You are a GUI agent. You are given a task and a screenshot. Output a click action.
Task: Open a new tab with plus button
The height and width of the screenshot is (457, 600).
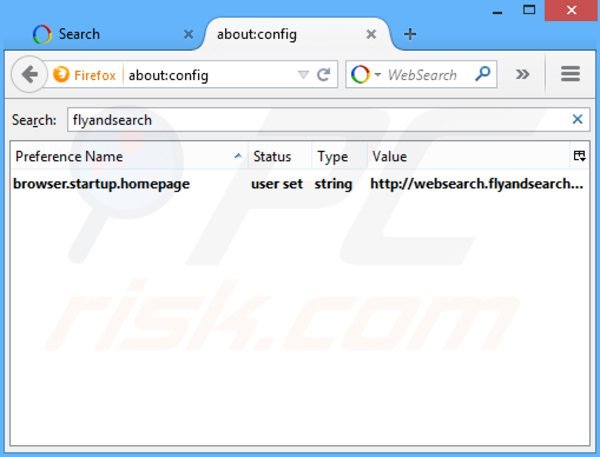[x=410, y=34]
